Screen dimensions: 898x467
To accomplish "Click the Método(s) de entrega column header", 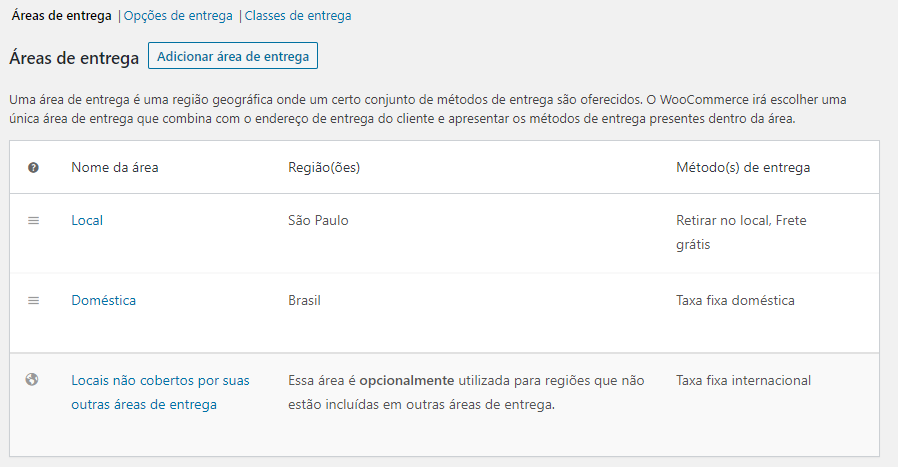I will (x=743, y=167).
